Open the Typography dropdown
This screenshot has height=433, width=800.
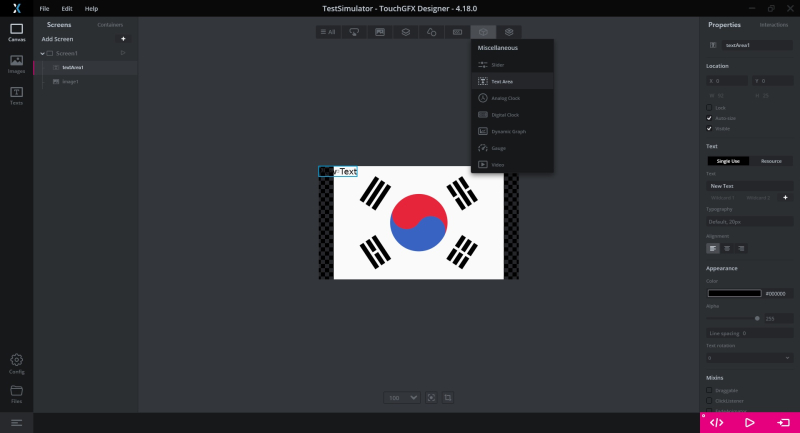[750, 221]
